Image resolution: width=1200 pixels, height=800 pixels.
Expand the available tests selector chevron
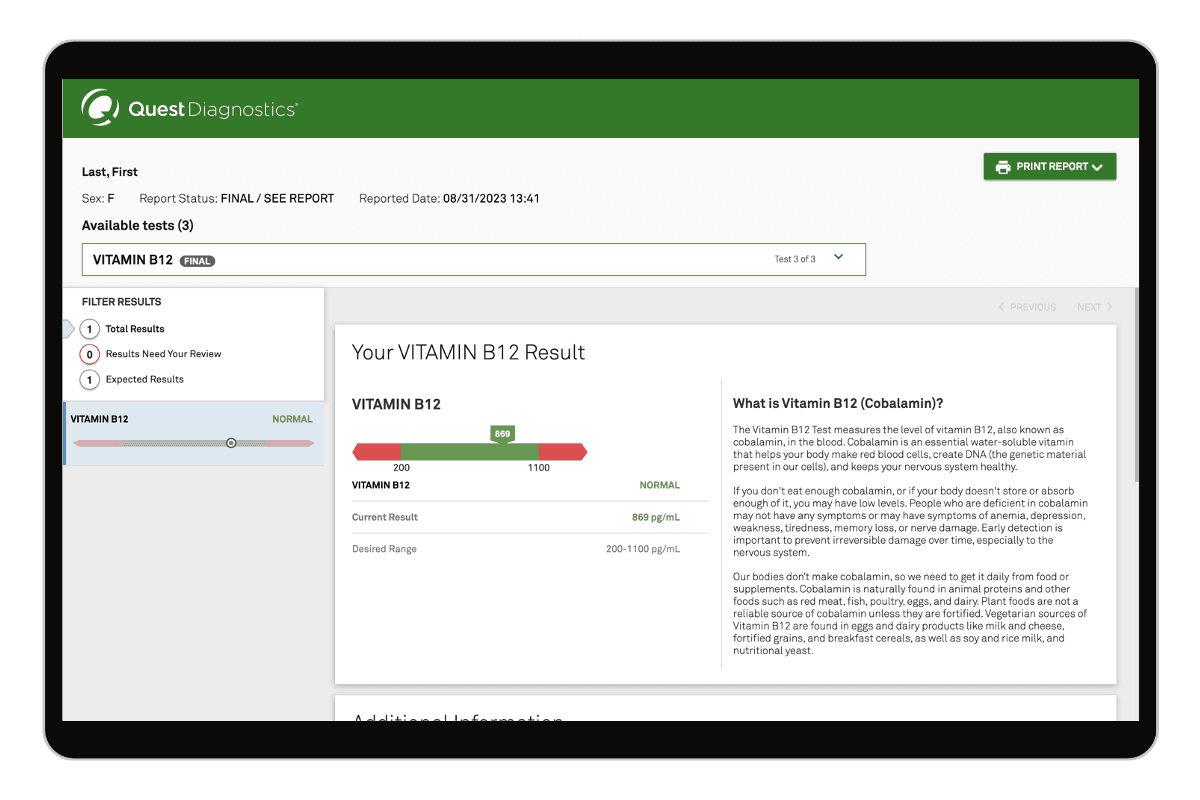tap(838, 258)
